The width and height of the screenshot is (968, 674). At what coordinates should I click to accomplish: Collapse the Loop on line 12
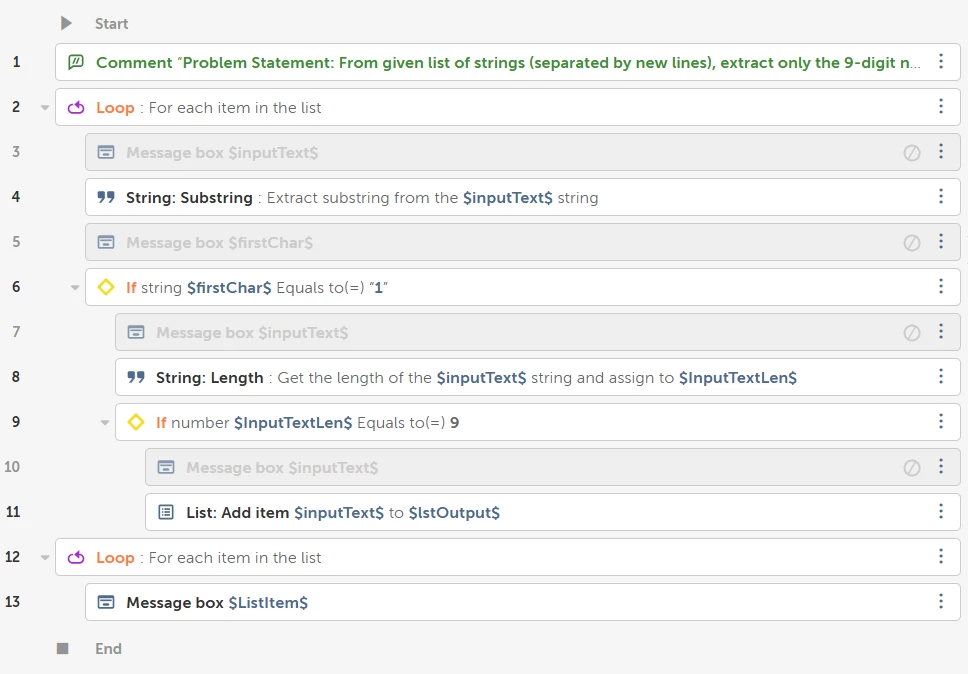[x=45, y=557]
